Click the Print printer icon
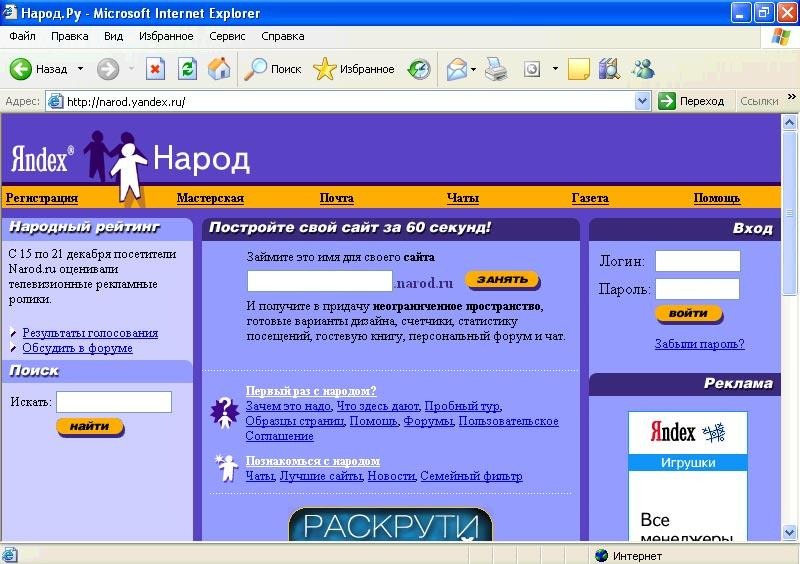The height and width of the screenshot is (564, 800). point(496,69)
